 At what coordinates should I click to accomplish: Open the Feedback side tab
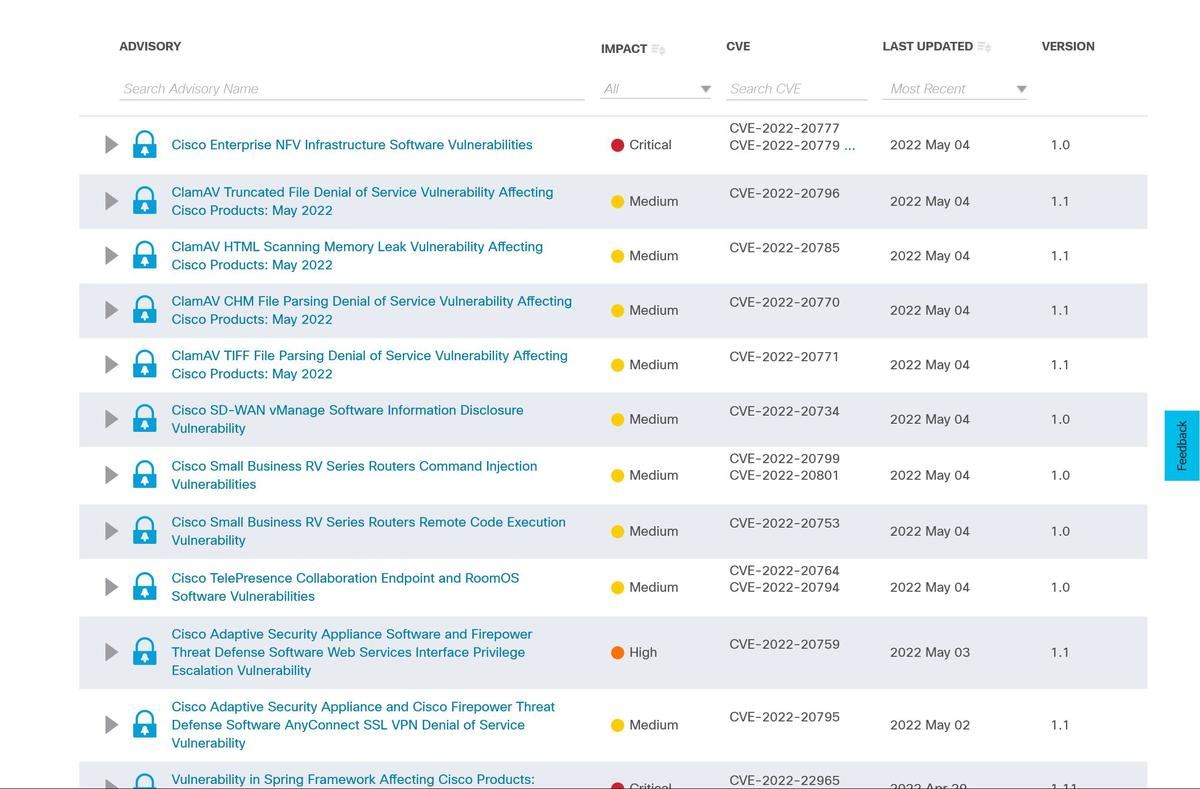tap(1182, 445)
